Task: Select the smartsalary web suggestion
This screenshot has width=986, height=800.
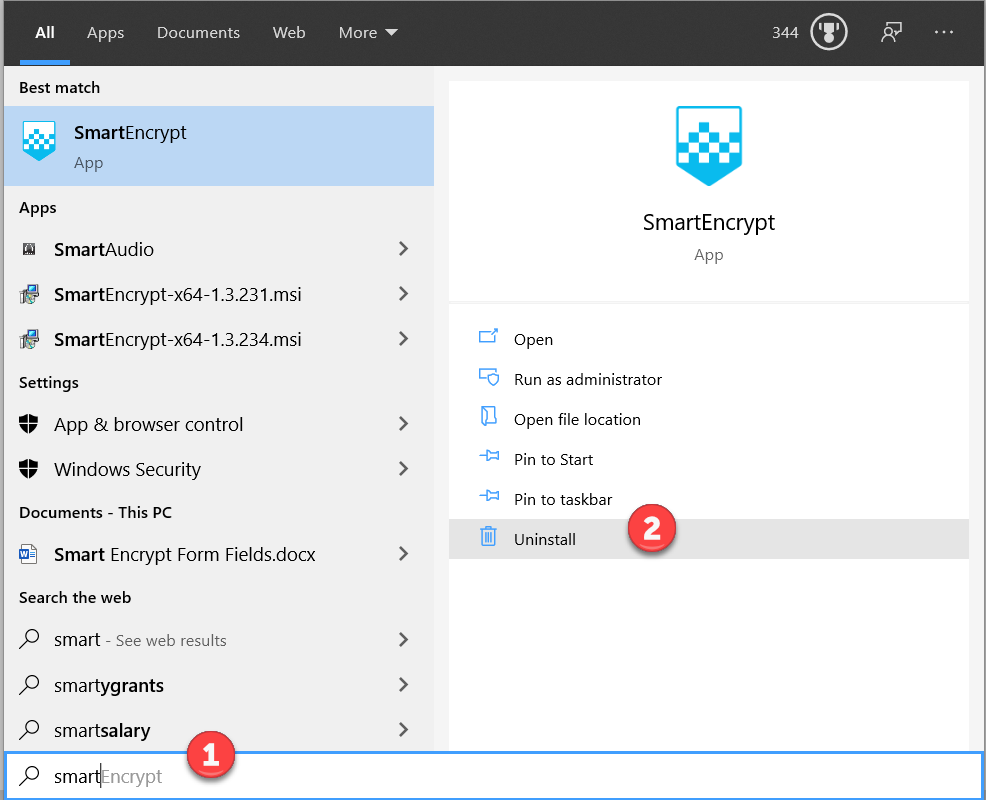Action: (219, 730)
